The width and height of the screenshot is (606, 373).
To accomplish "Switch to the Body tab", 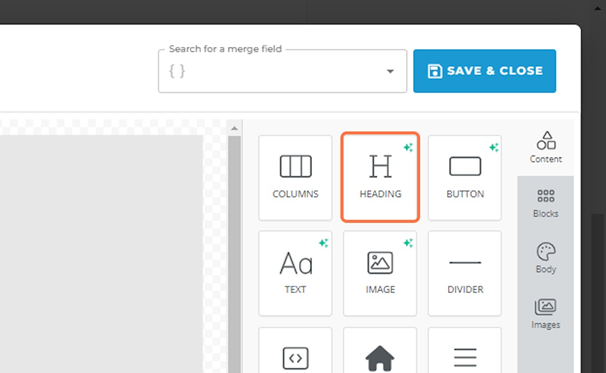I will click(546, 258).
